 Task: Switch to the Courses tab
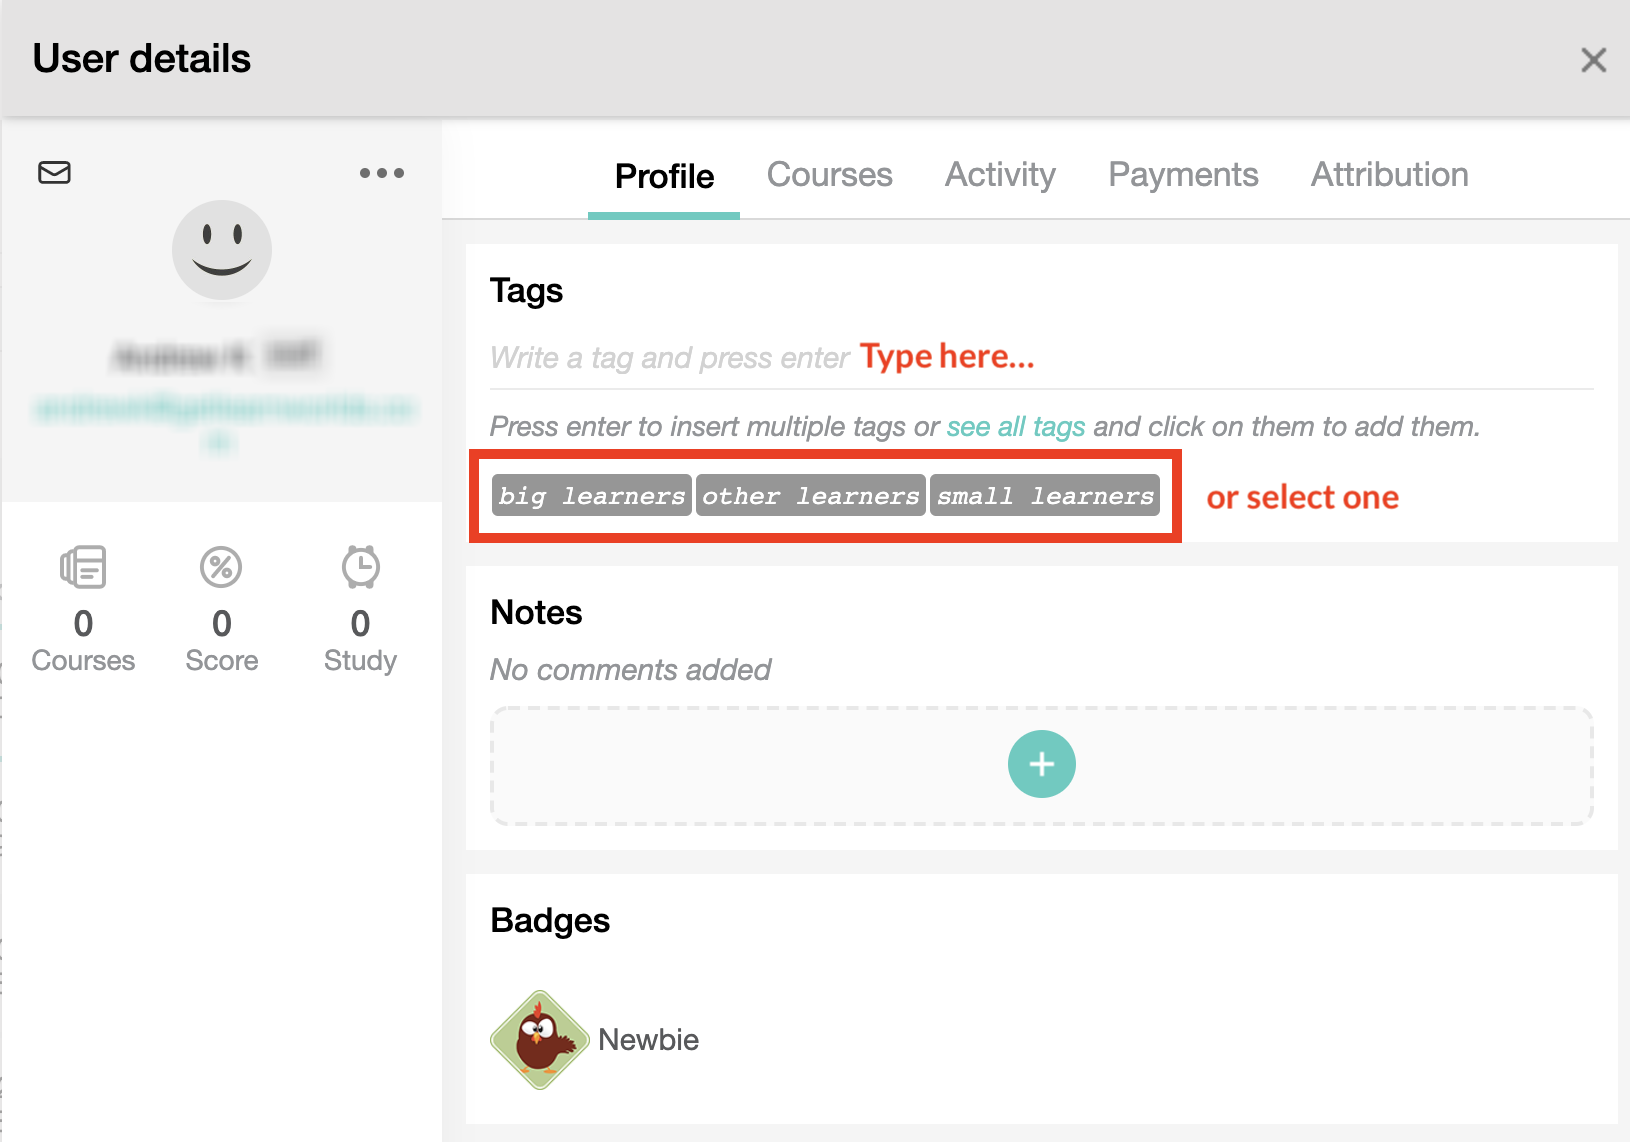pyautogui.click(x=829, y=174)
